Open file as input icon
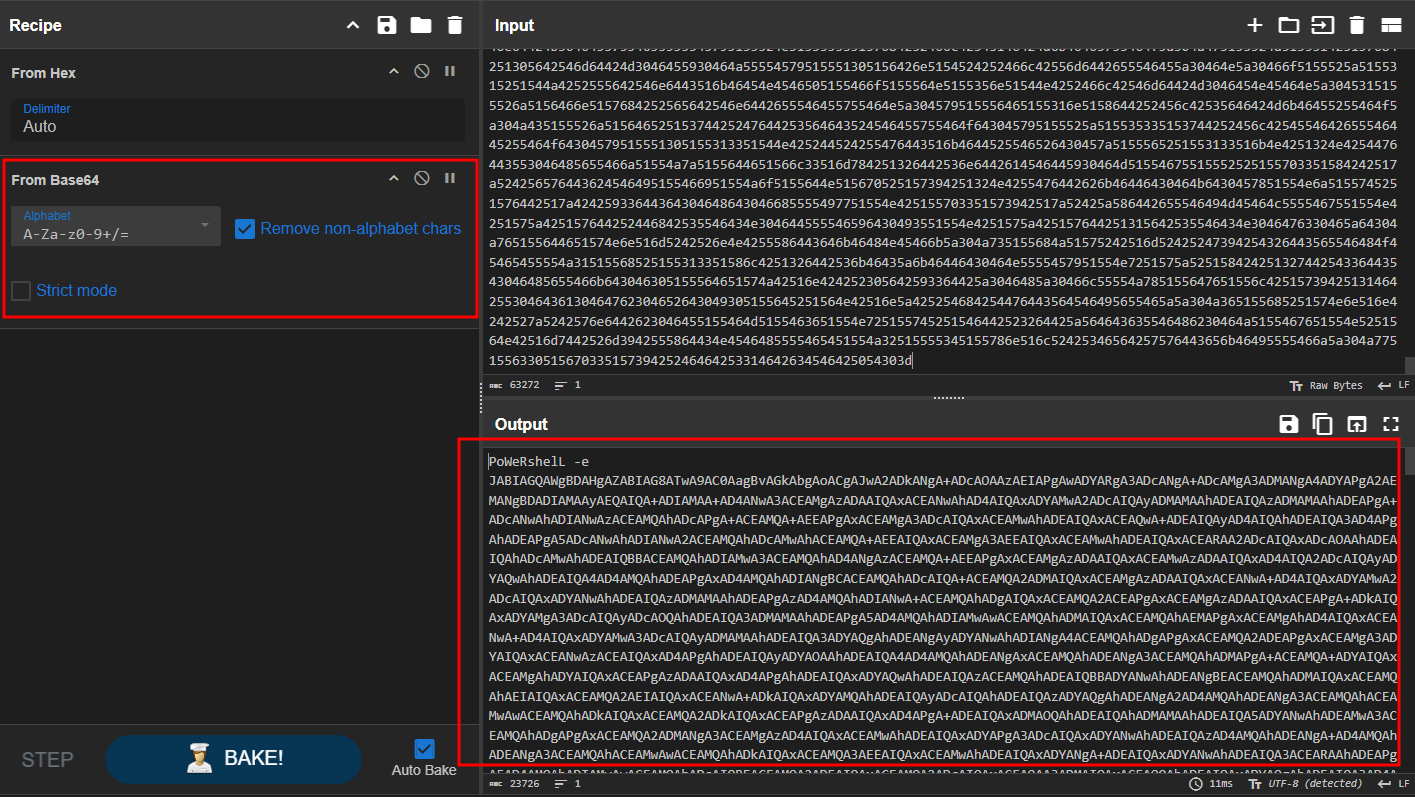Image resolution: width=1415 pixels, height=797 pixels. coord(1323,25)
